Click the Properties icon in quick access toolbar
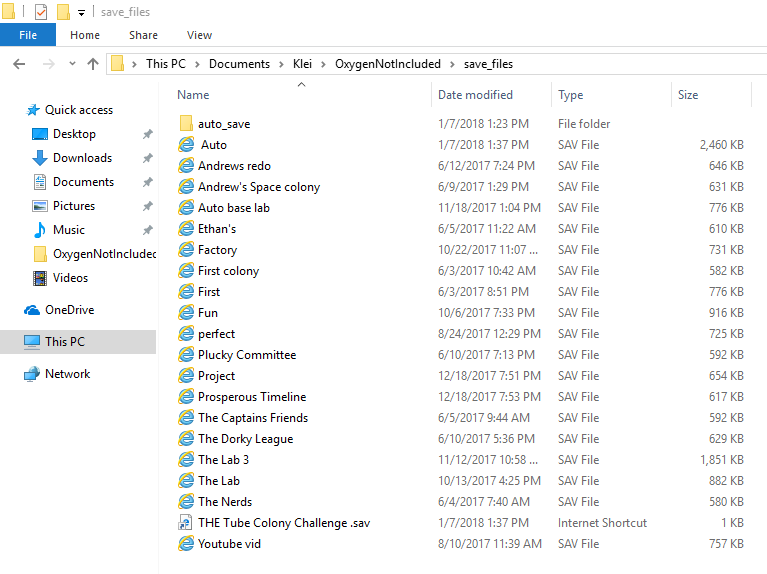The height and width of the screenshot is (574, 767). point(41,12)
